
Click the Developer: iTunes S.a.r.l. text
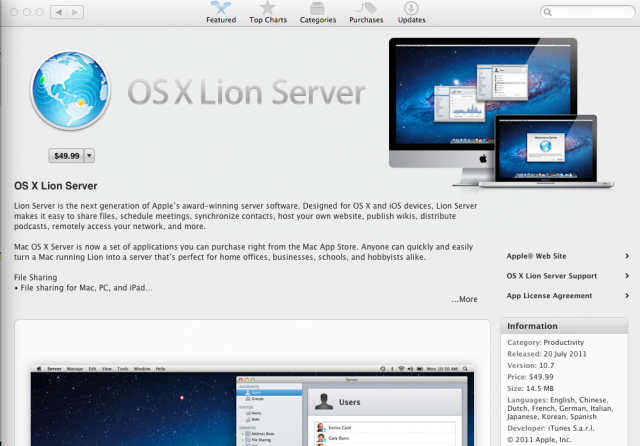click(x=551, y=428)
